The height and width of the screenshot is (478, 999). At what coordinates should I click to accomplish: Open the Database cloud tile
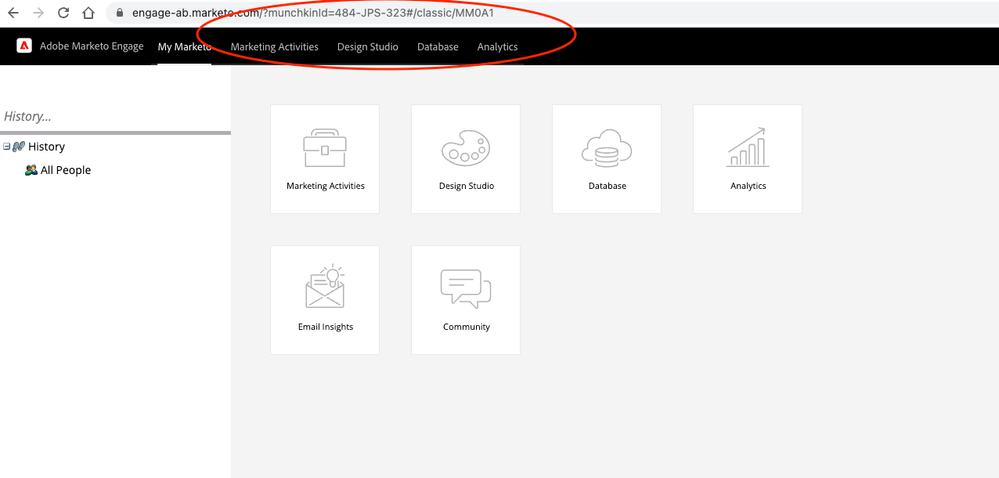607,159
